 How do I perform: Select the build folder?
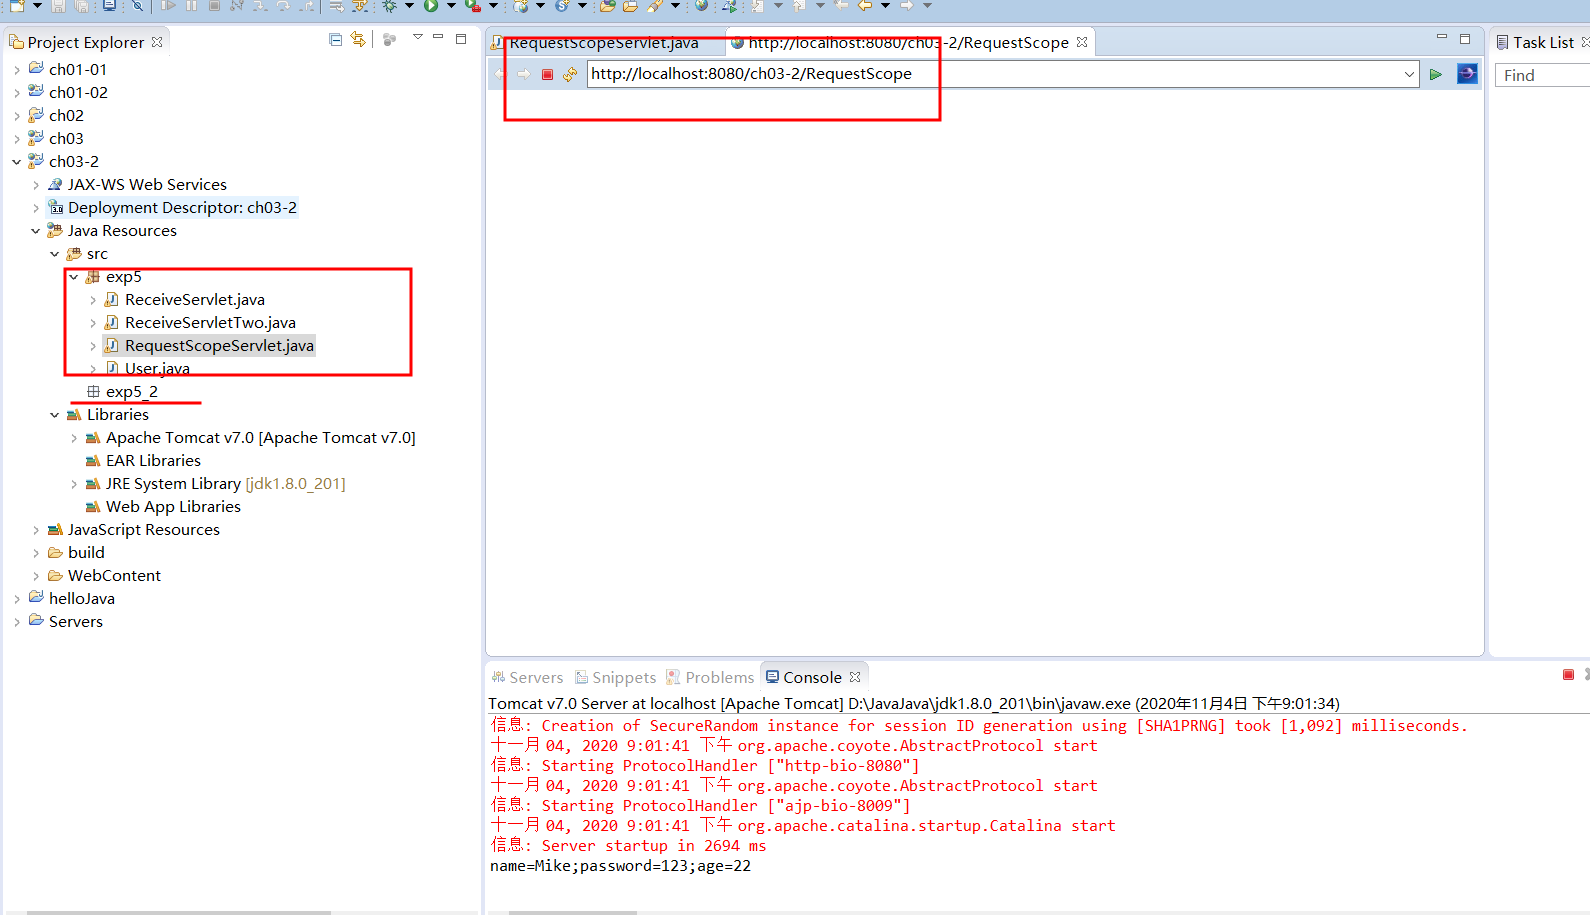[86, 552]
